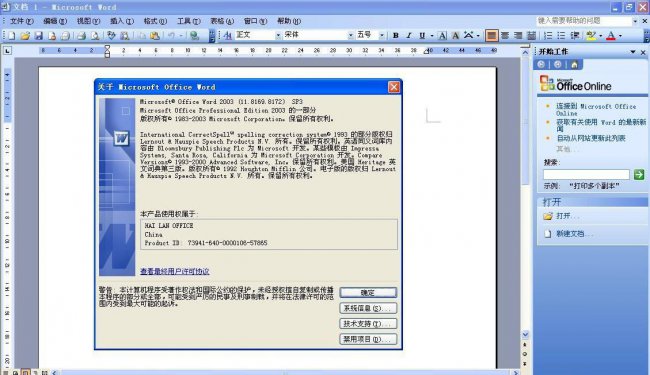
Task: Click the ruler tab-type selector box
Action: point(7,51)
